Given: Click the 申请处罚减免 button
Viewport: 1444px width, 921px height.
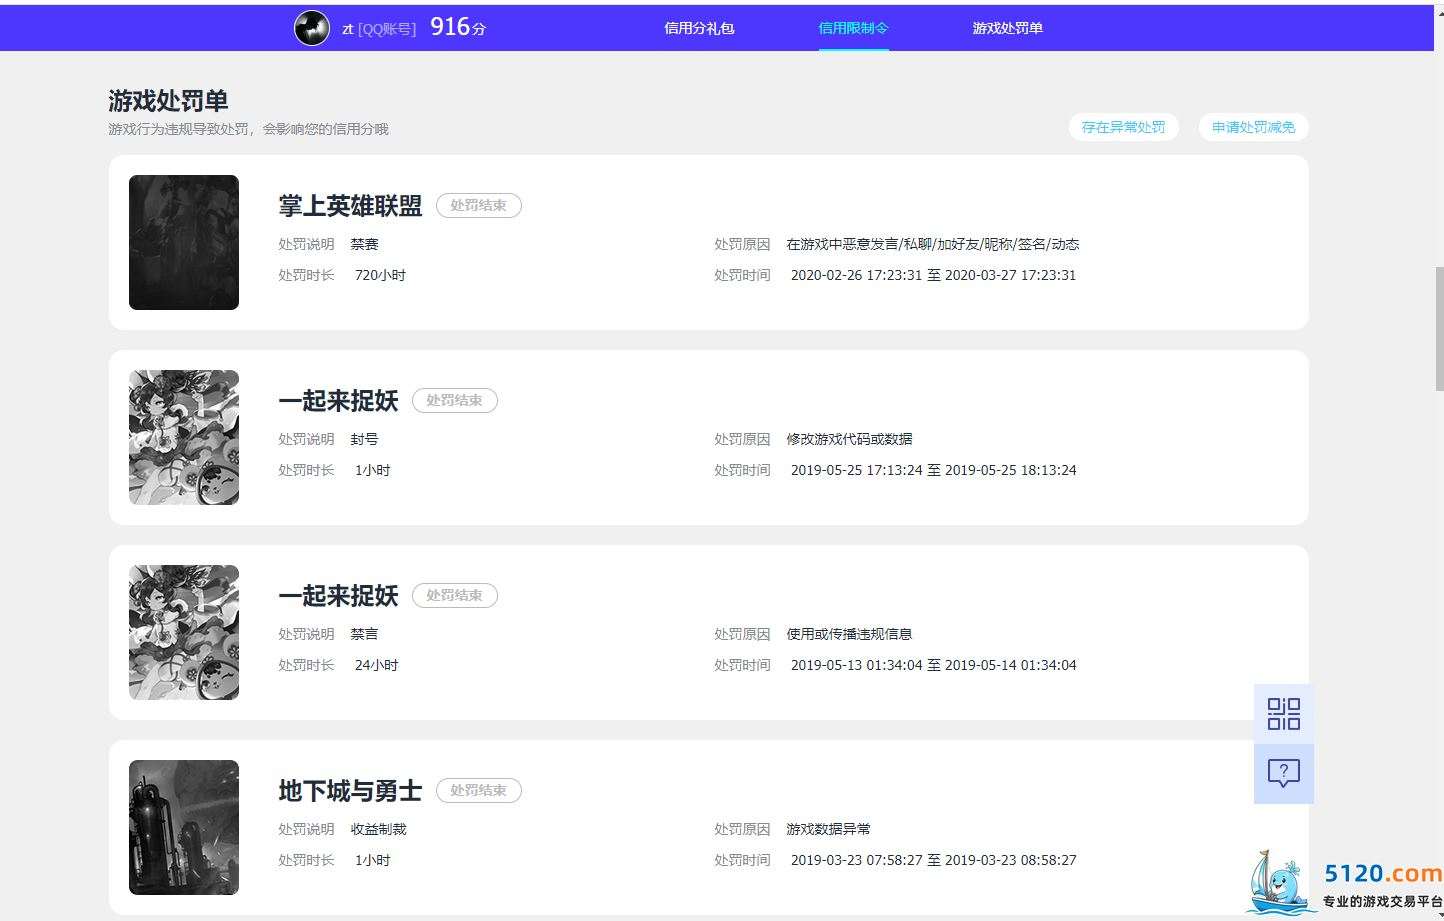Looking at the screenshot, I should [1253, 127].
